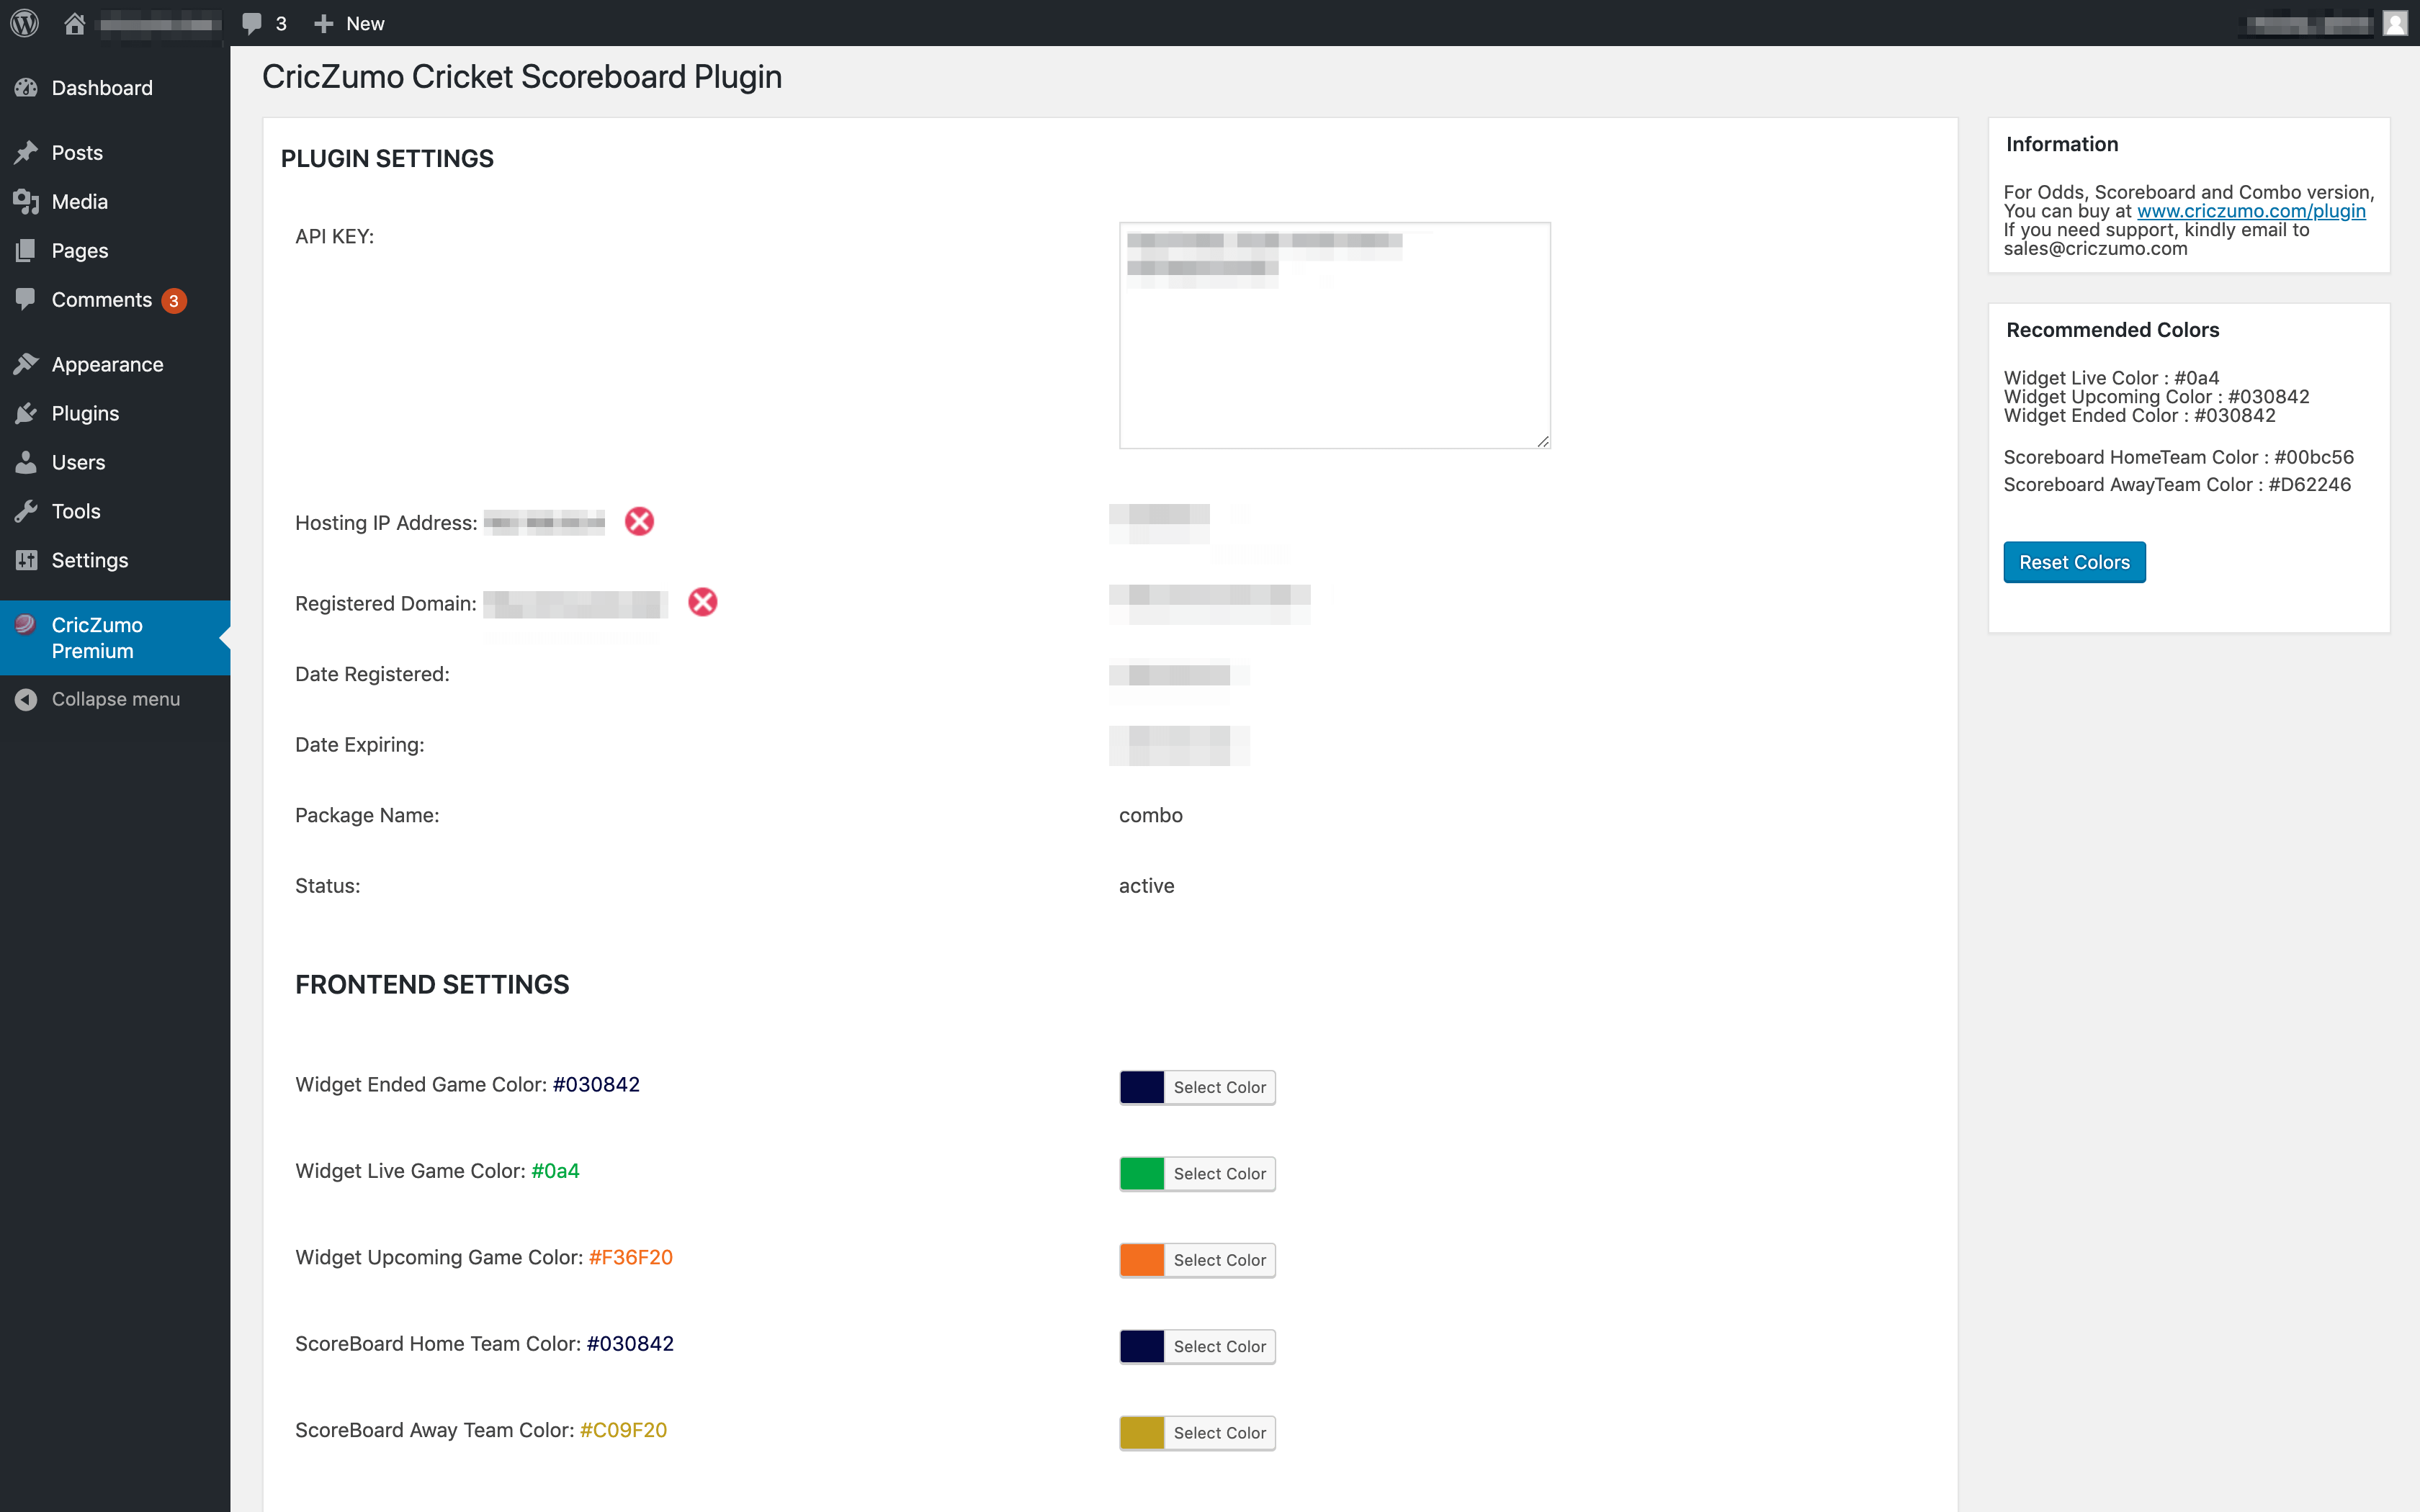Click the home site icon in admin bar
The image size is (2420, 1512).
click(x=74, y=23)
